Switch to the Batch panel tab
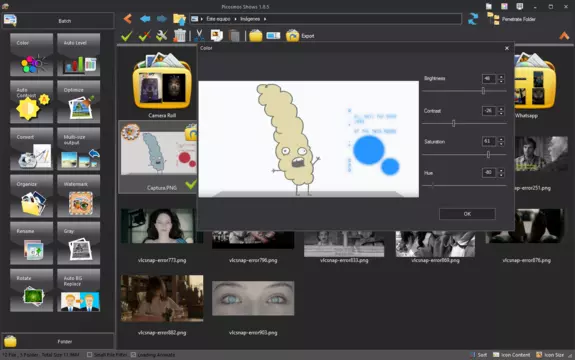The image size is (575, 360). pyautogui.click(x=58, y=21)
